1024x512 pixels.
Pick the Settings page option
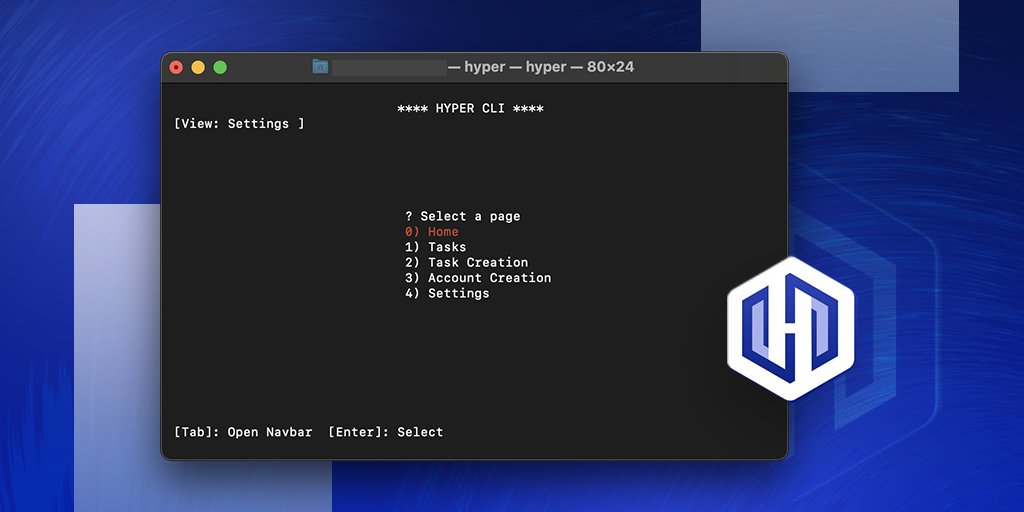click(447, 293)
